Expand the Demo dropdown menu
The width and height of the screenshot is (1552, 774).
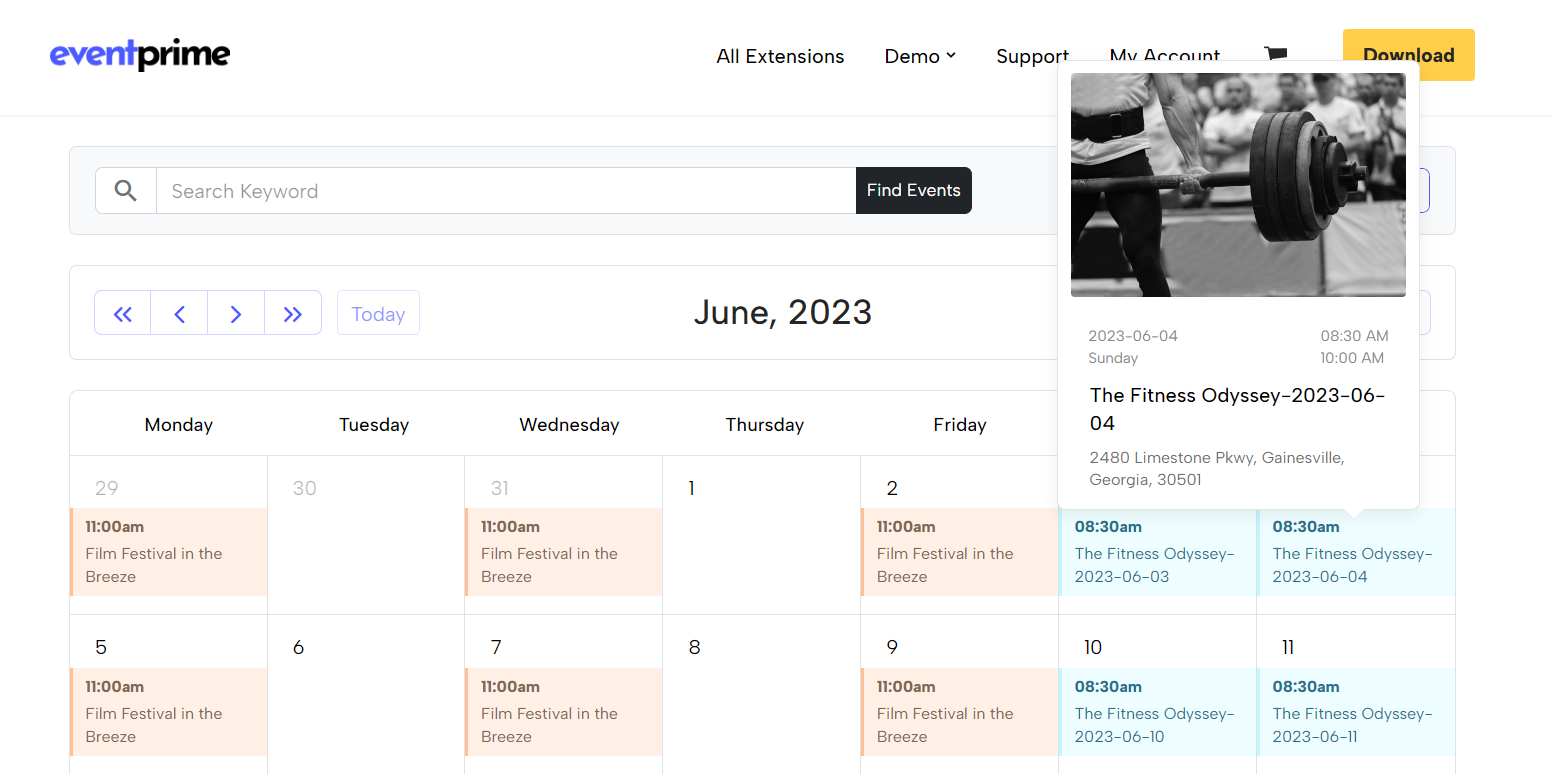tap(920, 56)
